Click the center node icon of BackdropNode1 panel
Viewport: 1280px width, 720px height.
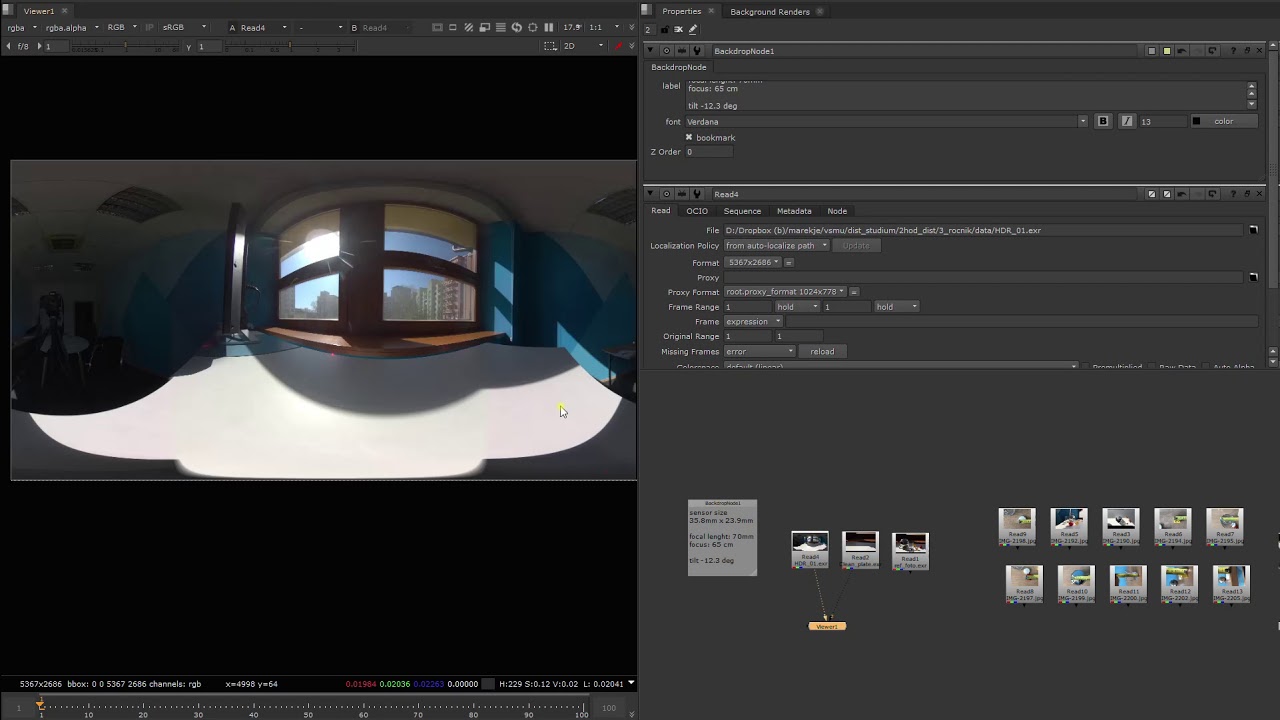tap(667, 51)
